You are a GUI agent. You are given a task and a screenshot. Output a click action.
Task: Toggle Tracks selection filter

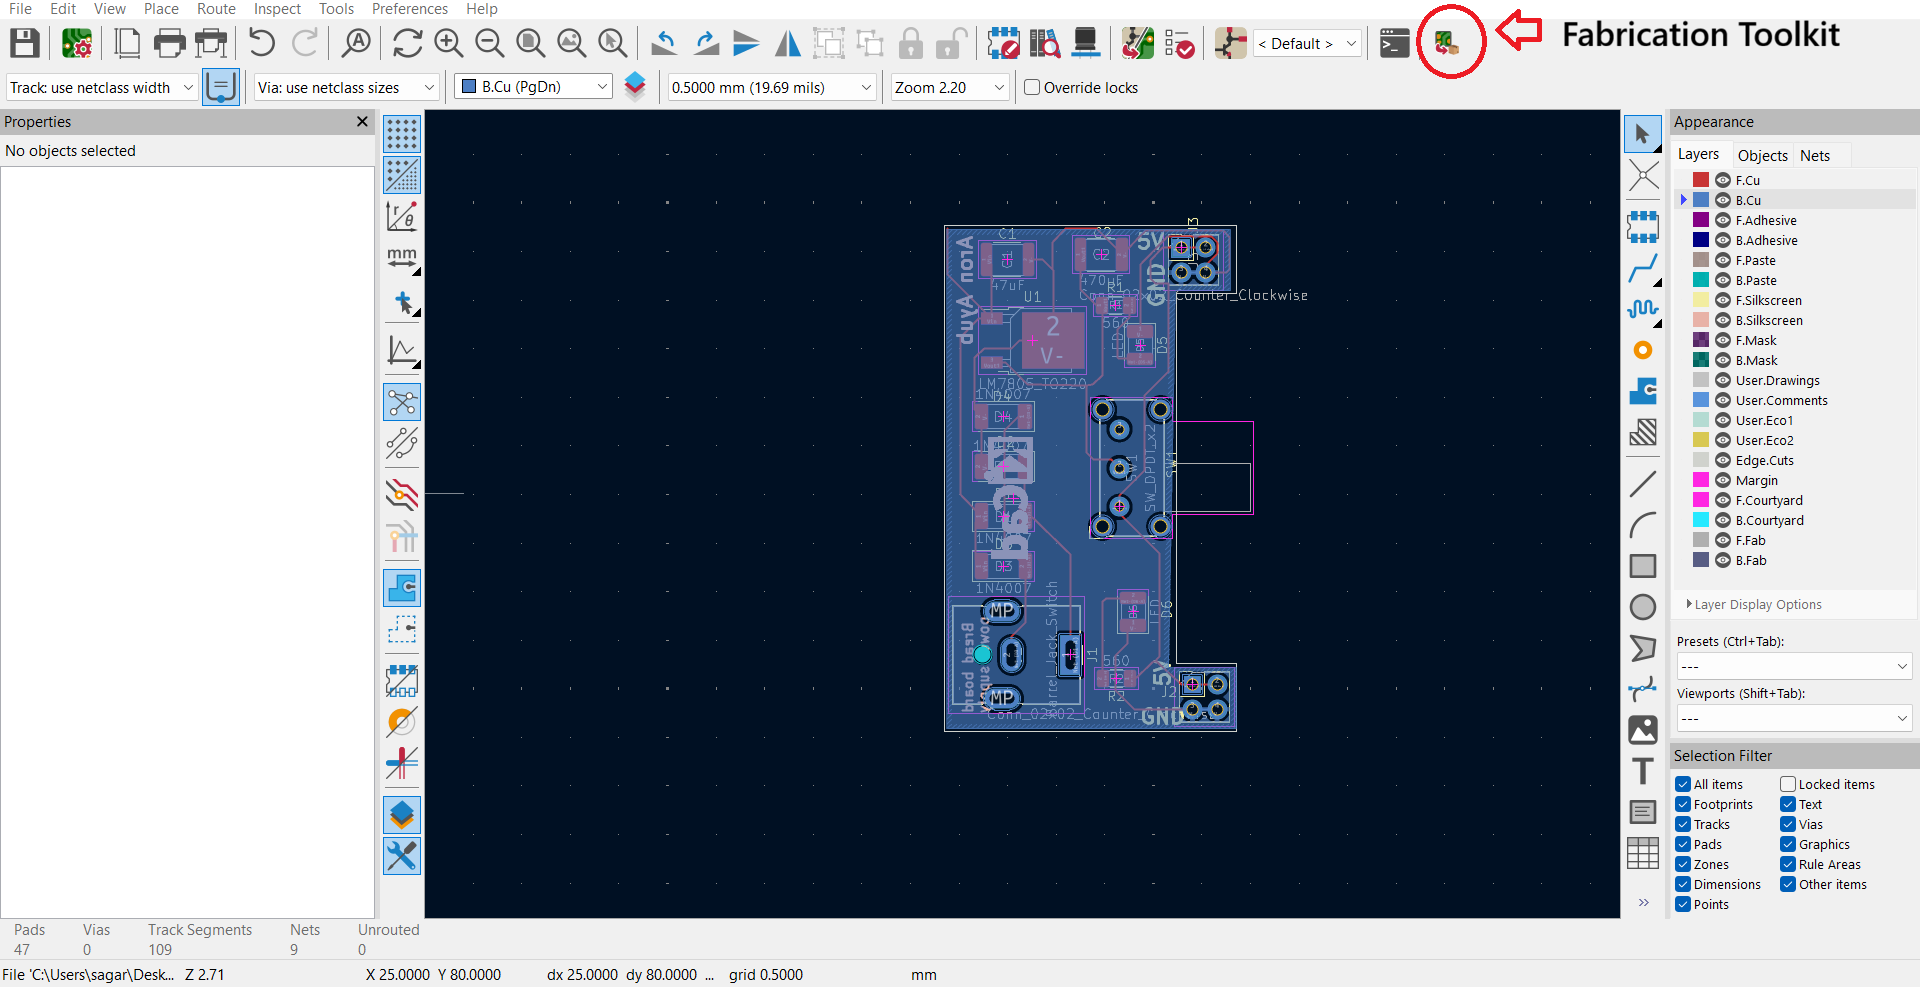coord(1683,824)
